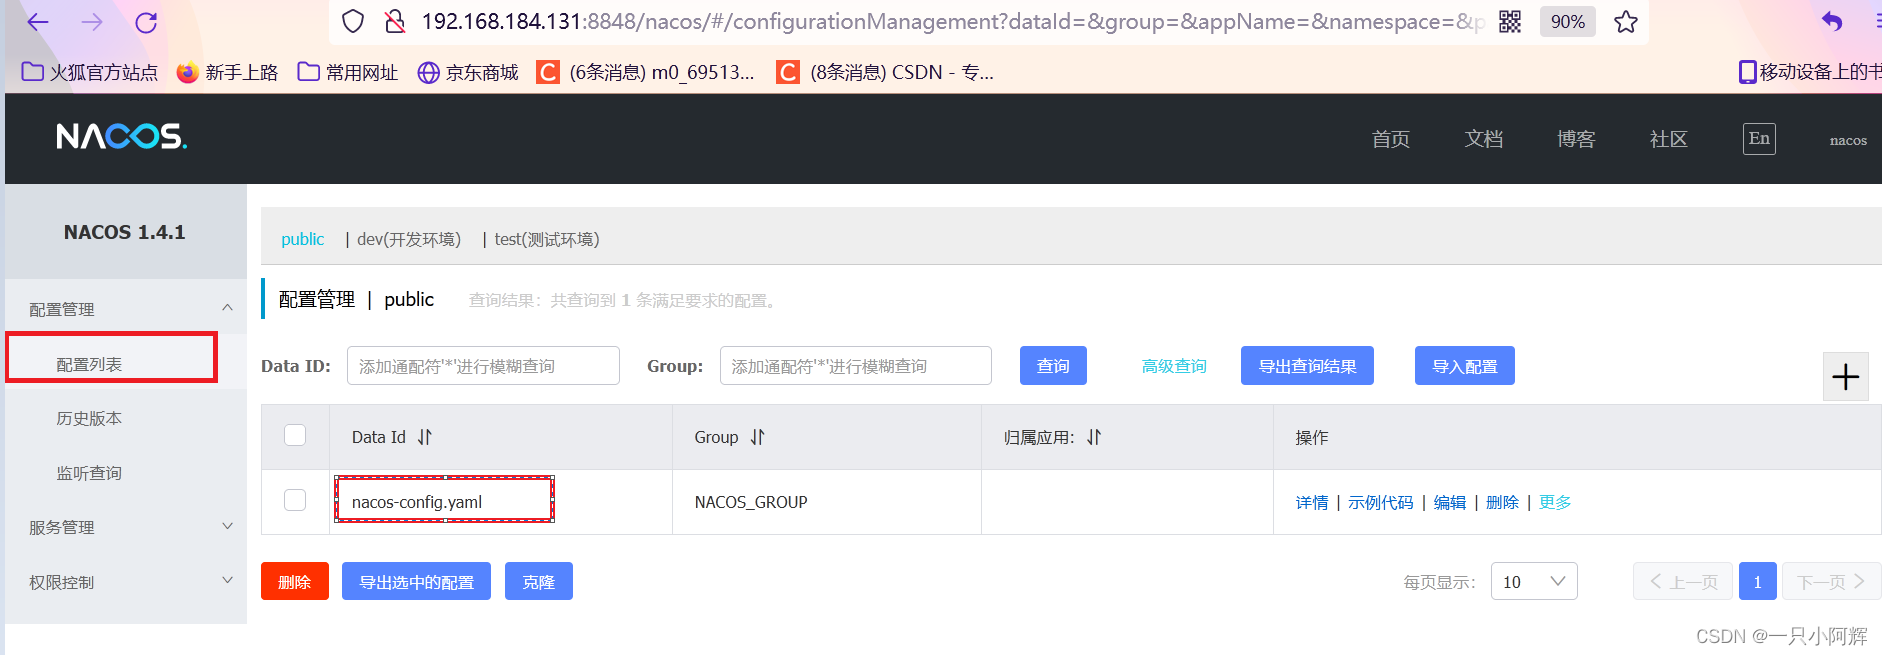This screenshot has height=655, width=1882.
Task: Click the 删除 link in nacos-config.yaml row
Action: click(1502, 502)
